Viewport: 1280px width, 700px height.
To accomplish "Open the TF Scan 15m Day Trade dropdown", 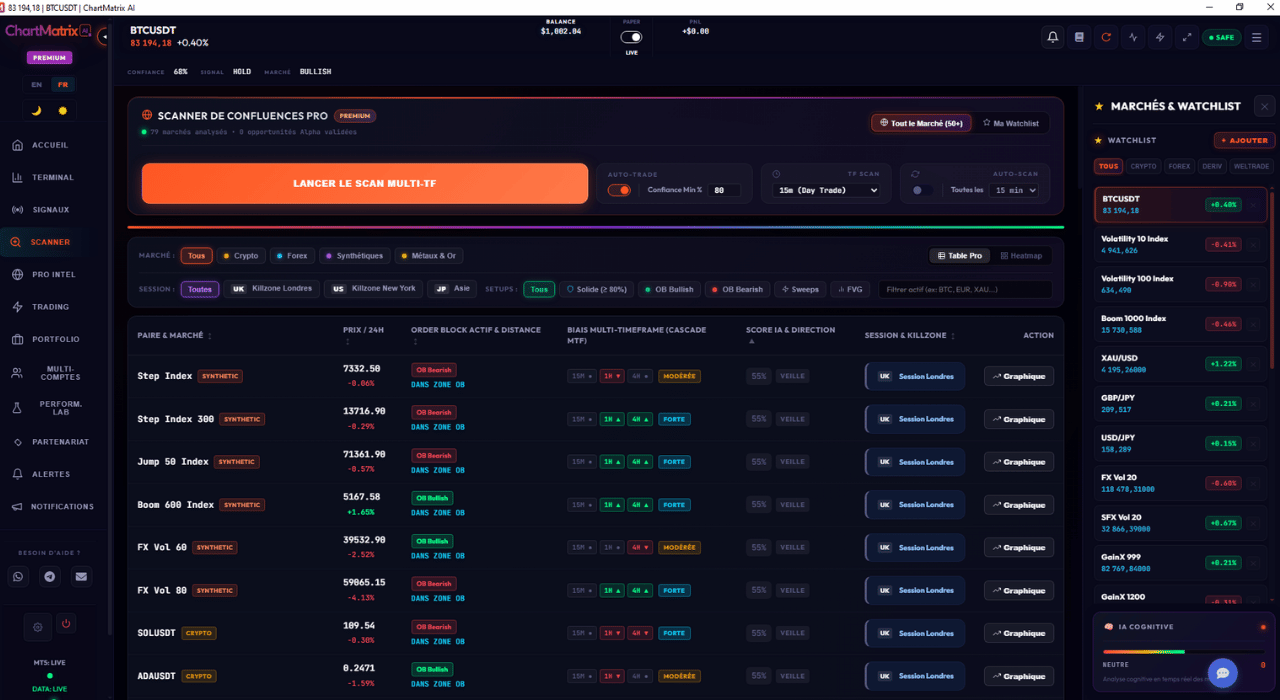I will pos(826,190).
